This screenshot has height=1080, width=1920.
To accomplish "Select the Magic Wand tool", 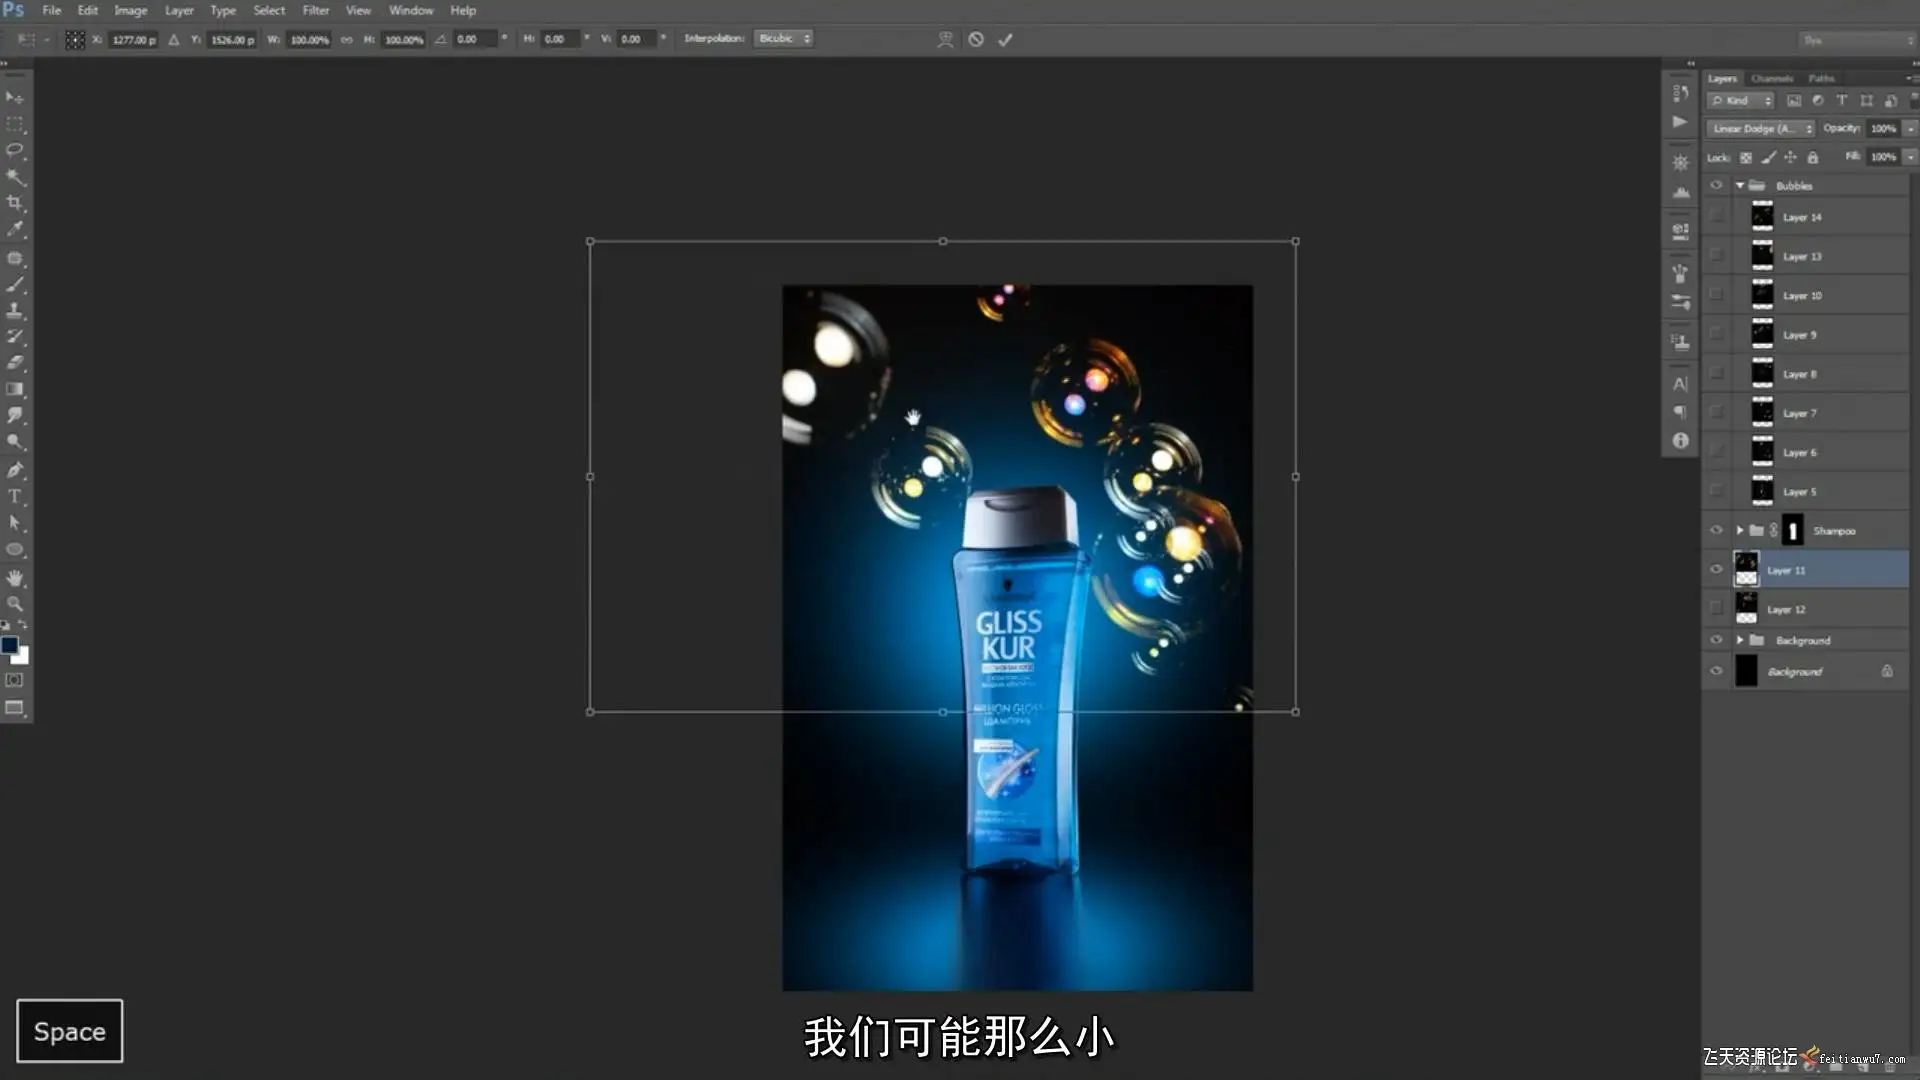I will point(14,177).
